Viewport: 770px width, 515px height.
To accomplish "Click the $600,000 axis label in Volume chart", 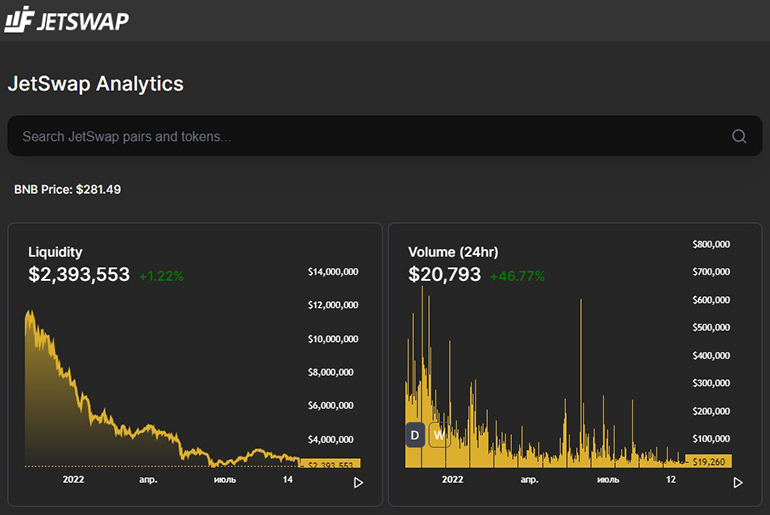I will pos(711,299).
